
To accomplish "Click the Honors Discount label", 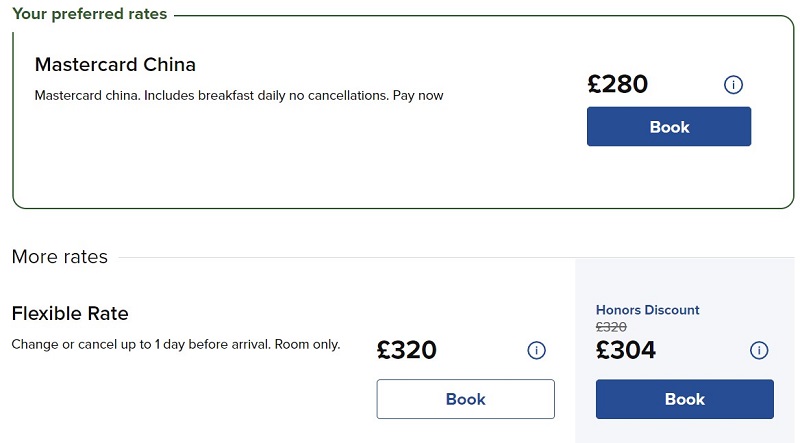I will pos(647,310).
